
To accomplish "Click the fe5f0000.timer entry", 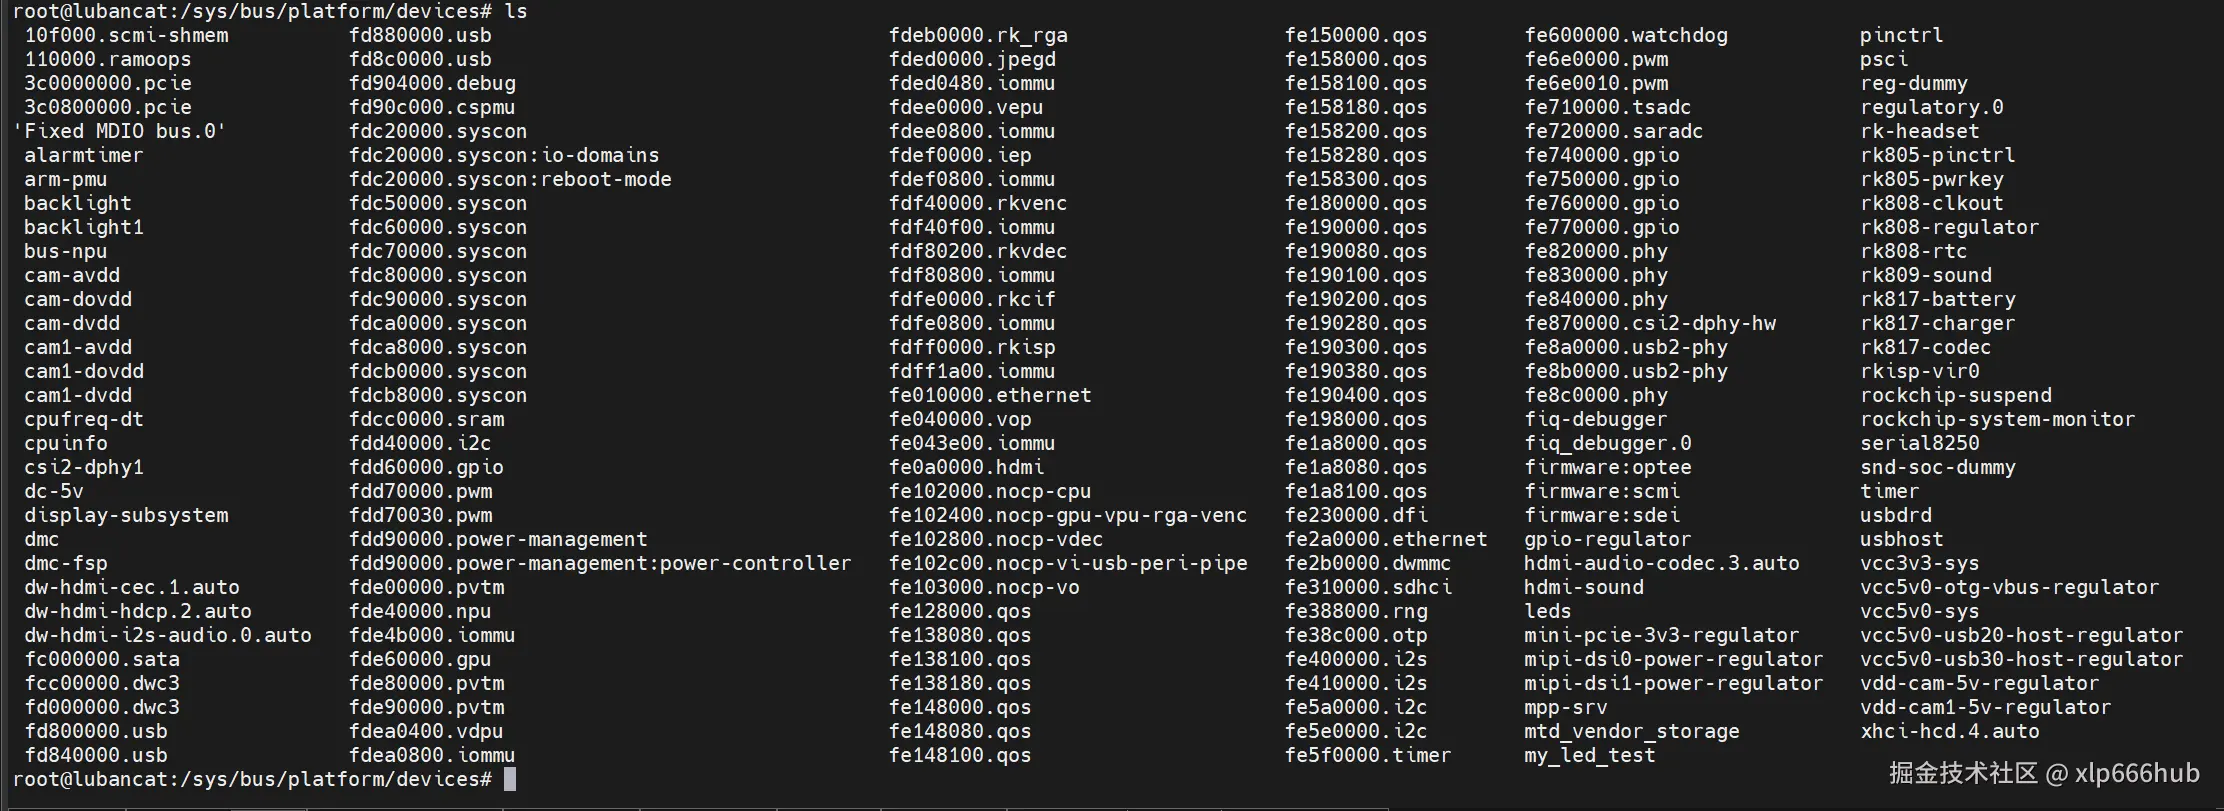I will coord(1367,755).
